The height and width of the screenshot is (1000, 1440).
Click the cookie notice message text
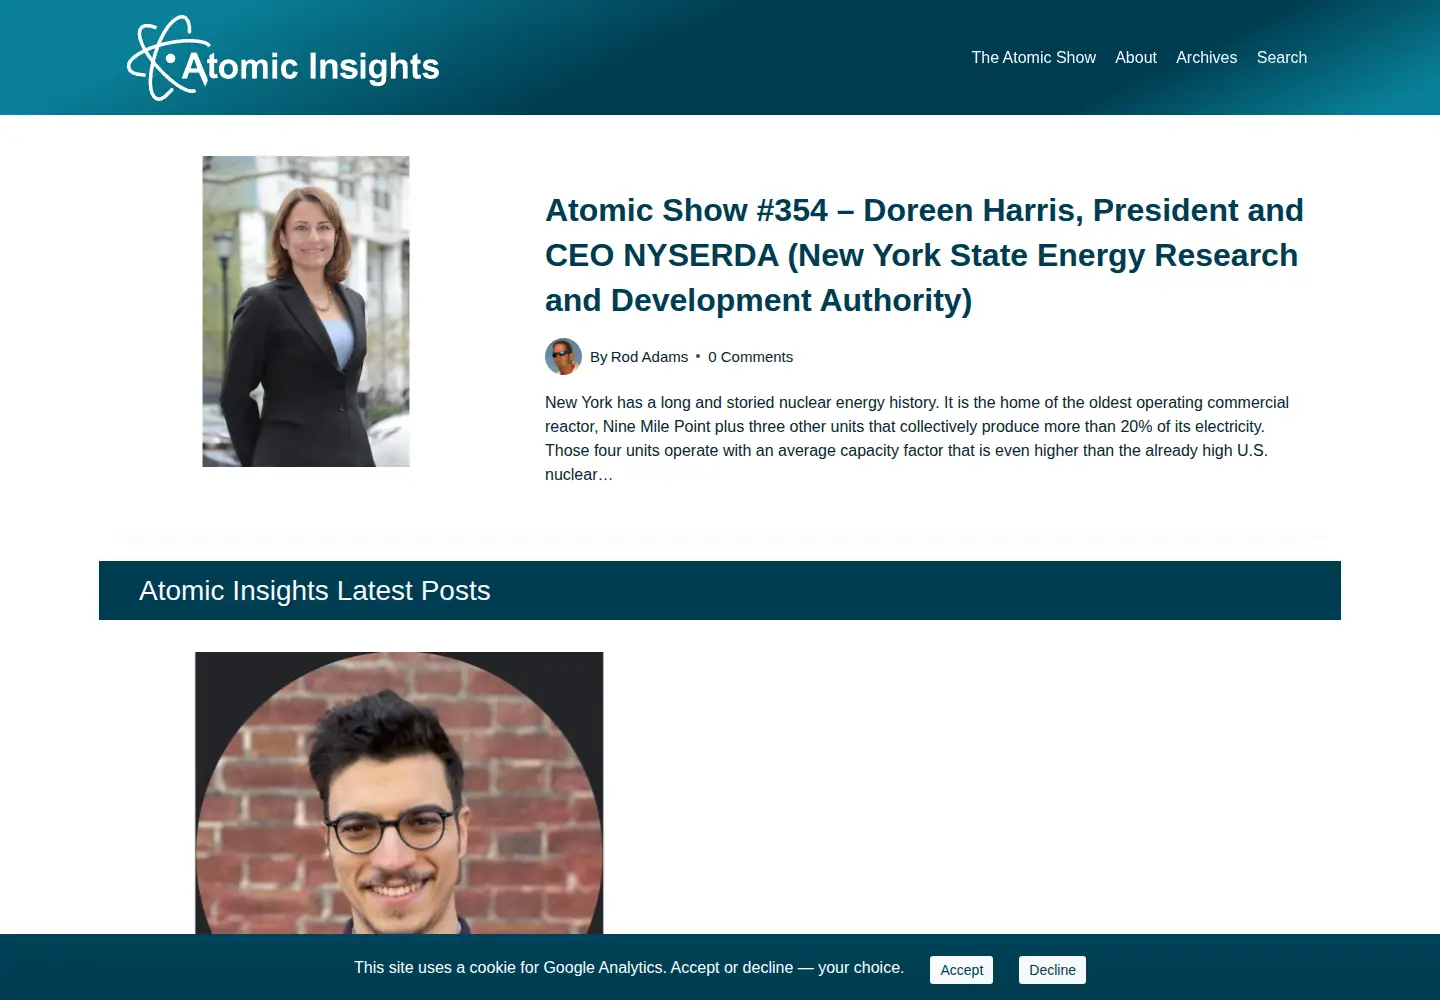pos(629,968)
